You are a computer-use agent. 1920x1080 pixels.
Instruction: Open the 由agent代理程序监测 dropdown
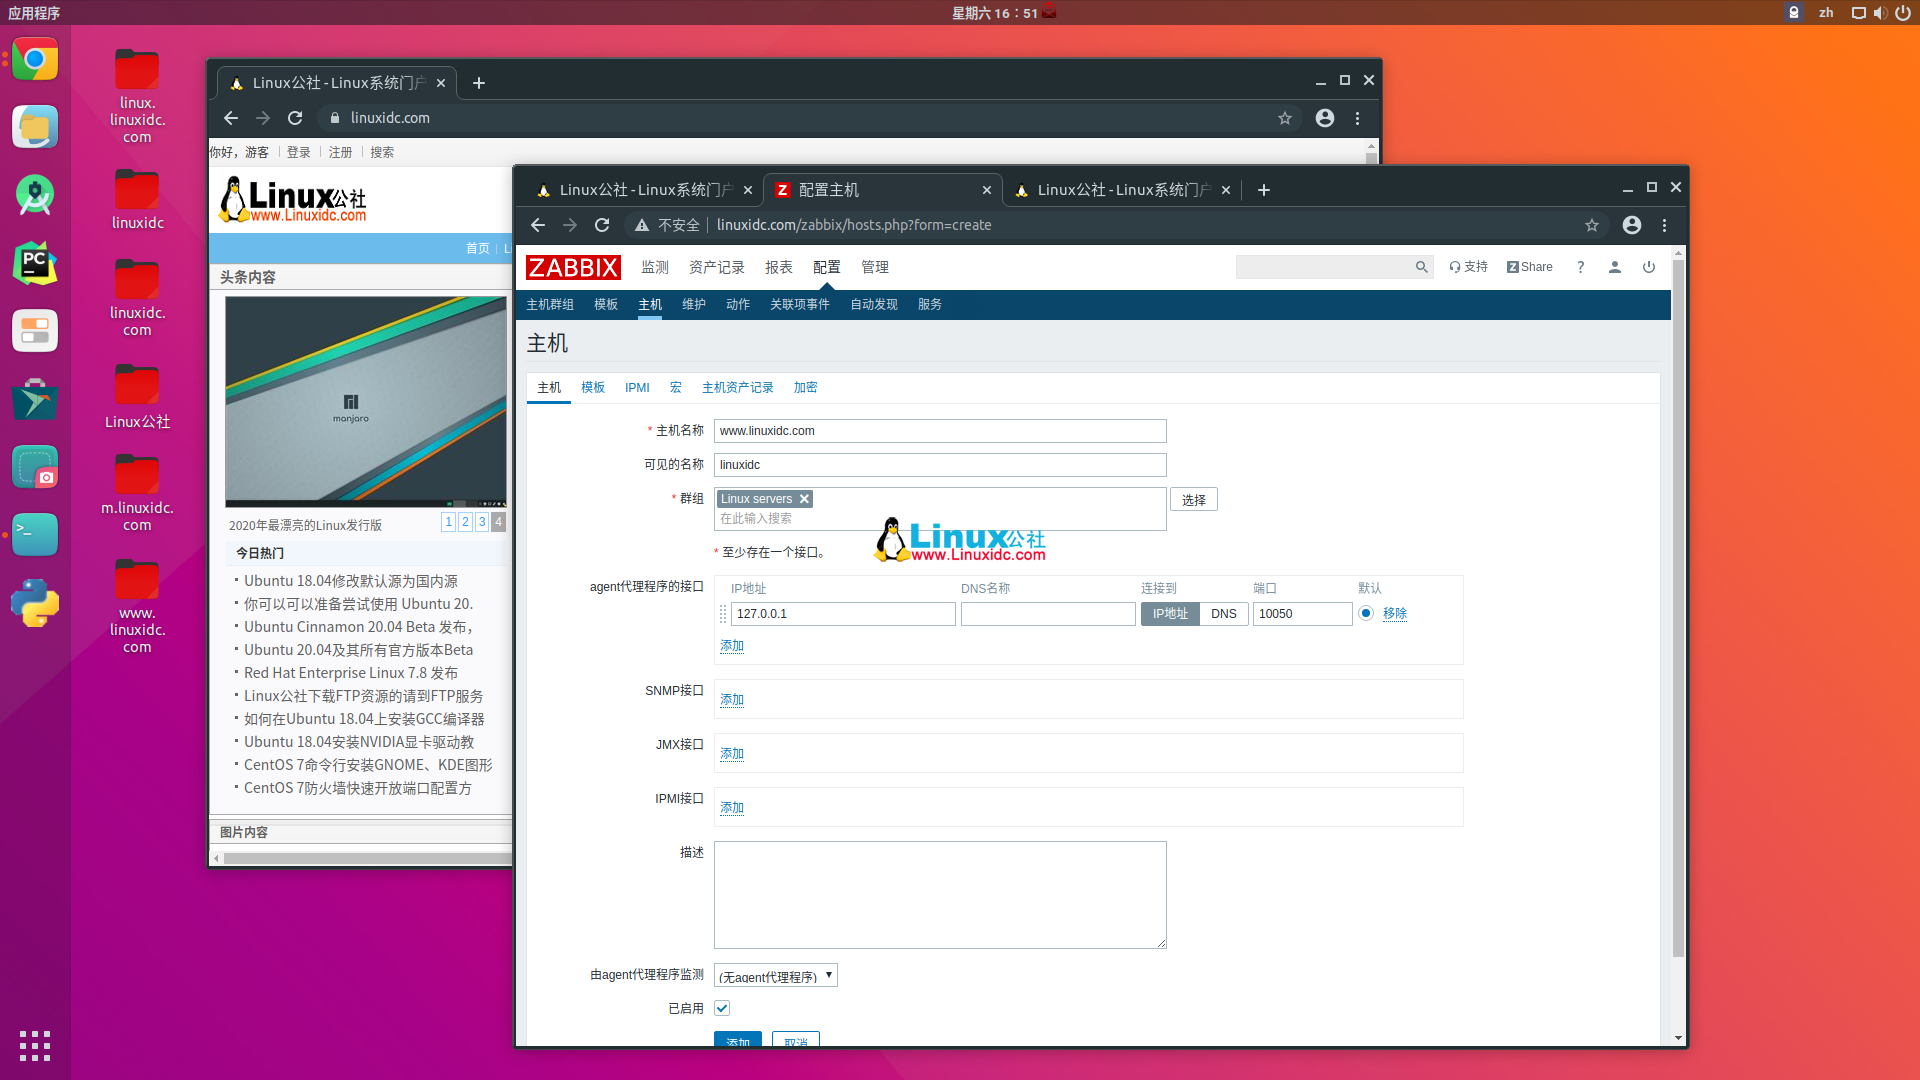tap(776, 975)
